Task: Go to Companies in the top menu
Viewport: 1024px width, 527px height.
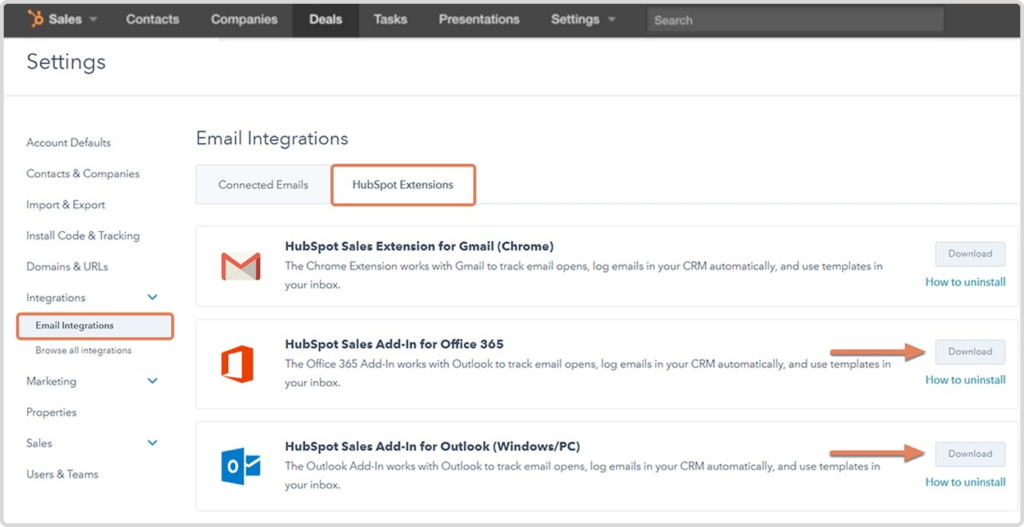Action: (244, 20)
